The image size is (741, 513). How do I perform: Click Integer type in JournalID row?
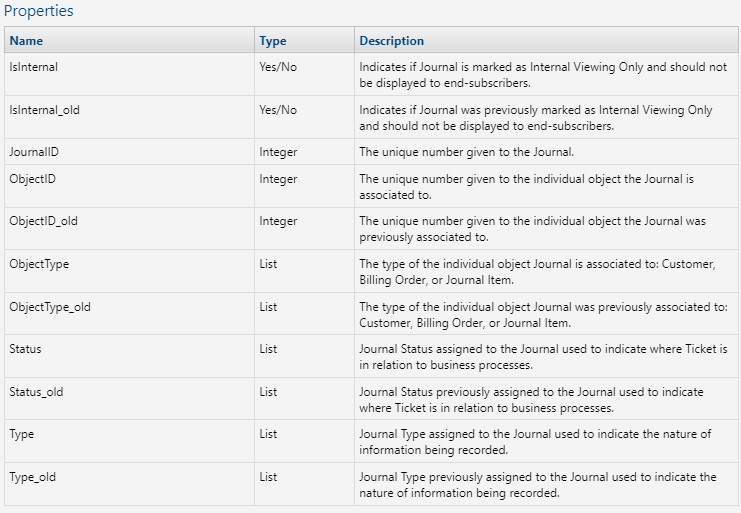pyautogui.click(x=278, y=152)
